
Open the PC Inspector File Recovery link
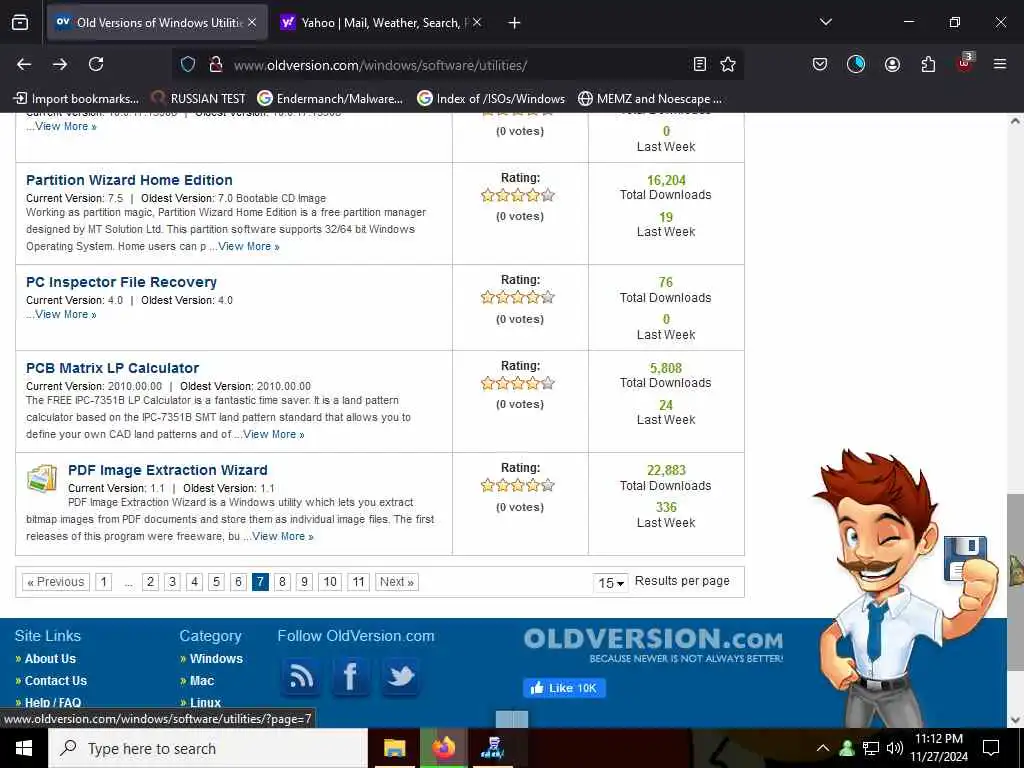pos(121,282)
